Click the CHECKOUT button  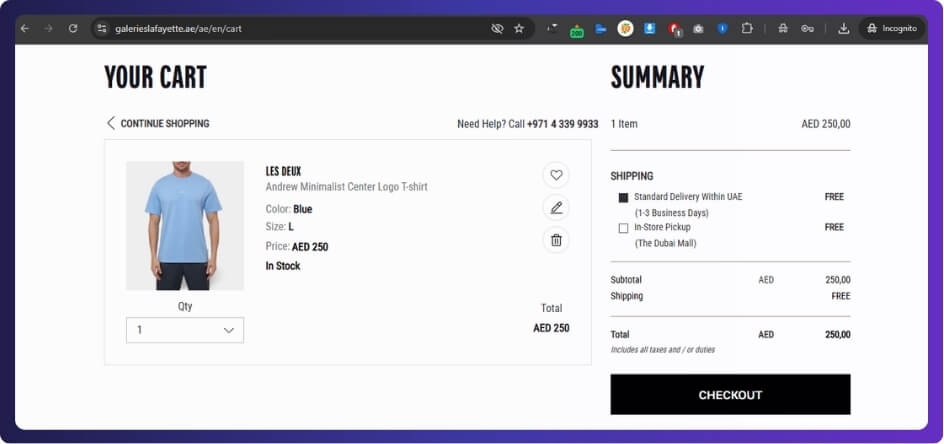pyautogui.click(x=730, y=395)
